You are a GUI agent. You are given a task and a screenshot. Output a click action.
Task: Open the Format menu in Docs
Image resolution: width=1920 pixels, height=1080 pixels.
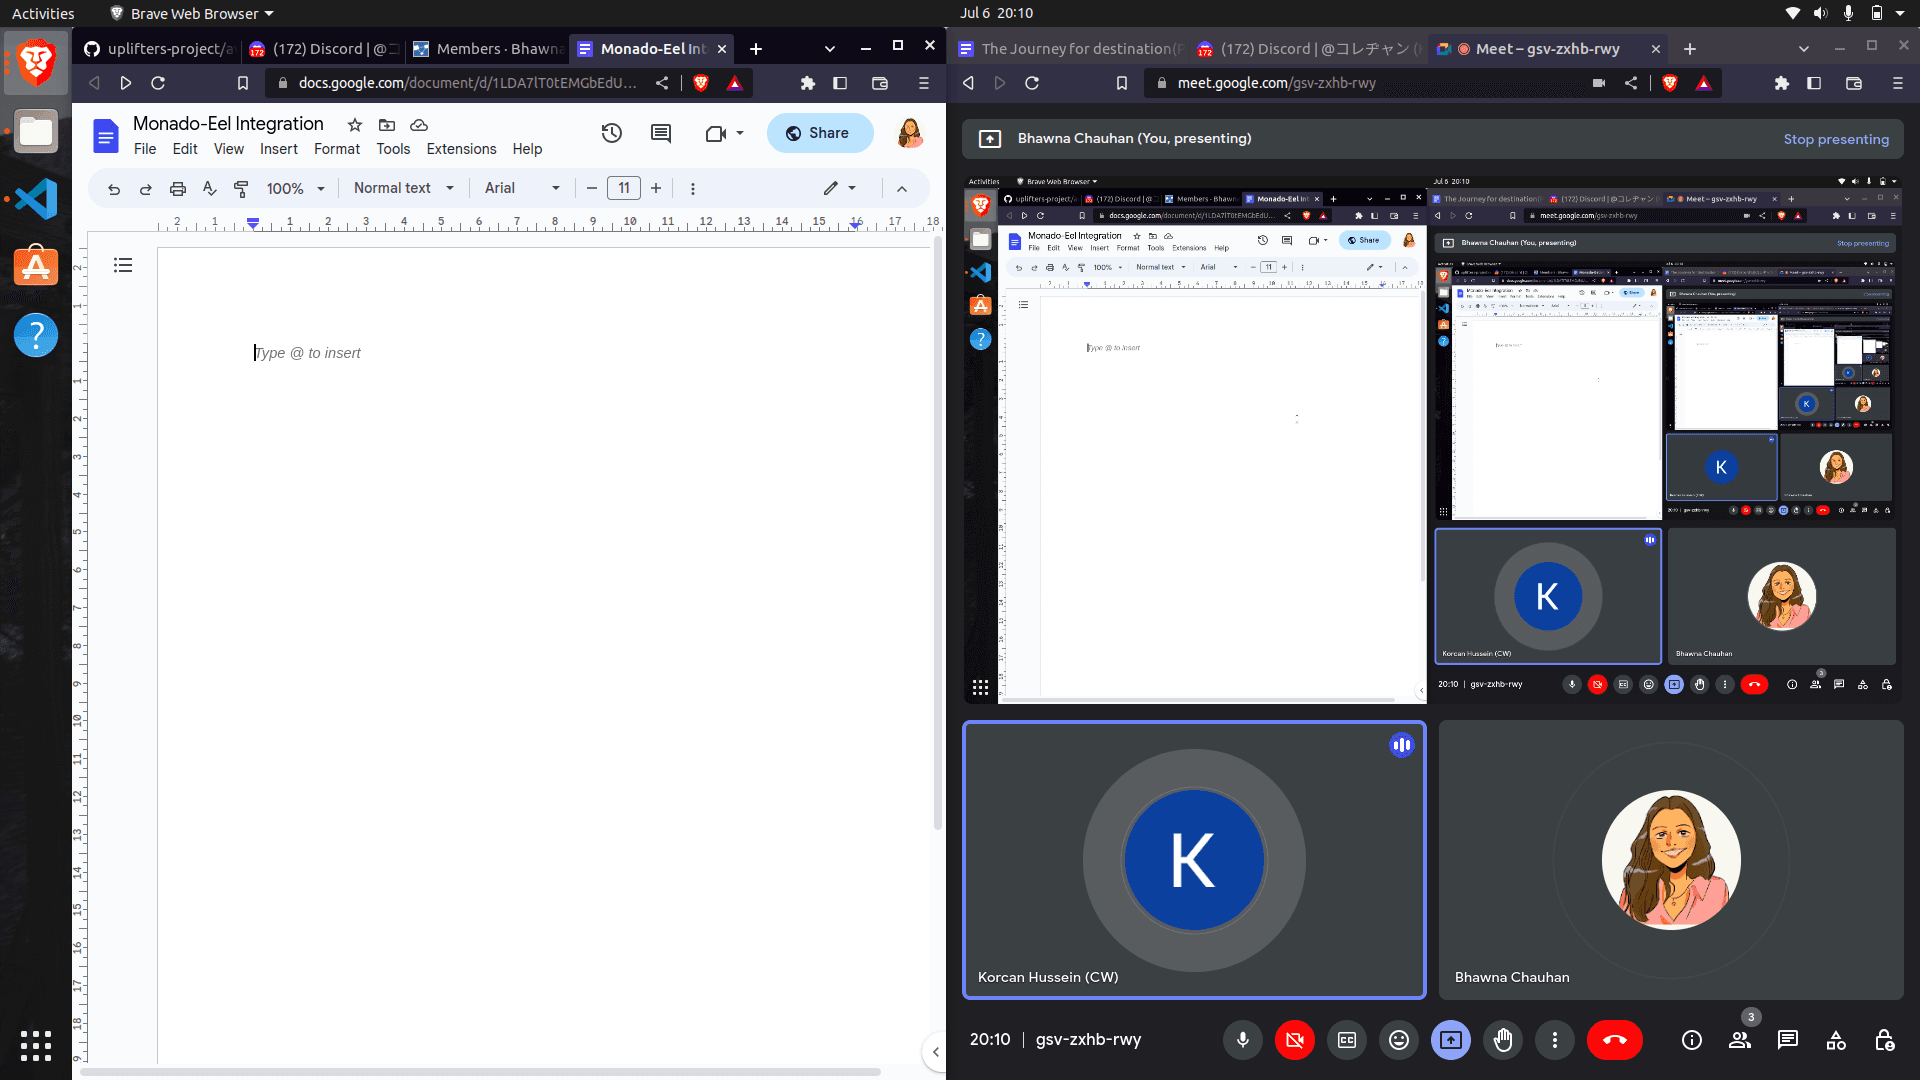[337, 149]
